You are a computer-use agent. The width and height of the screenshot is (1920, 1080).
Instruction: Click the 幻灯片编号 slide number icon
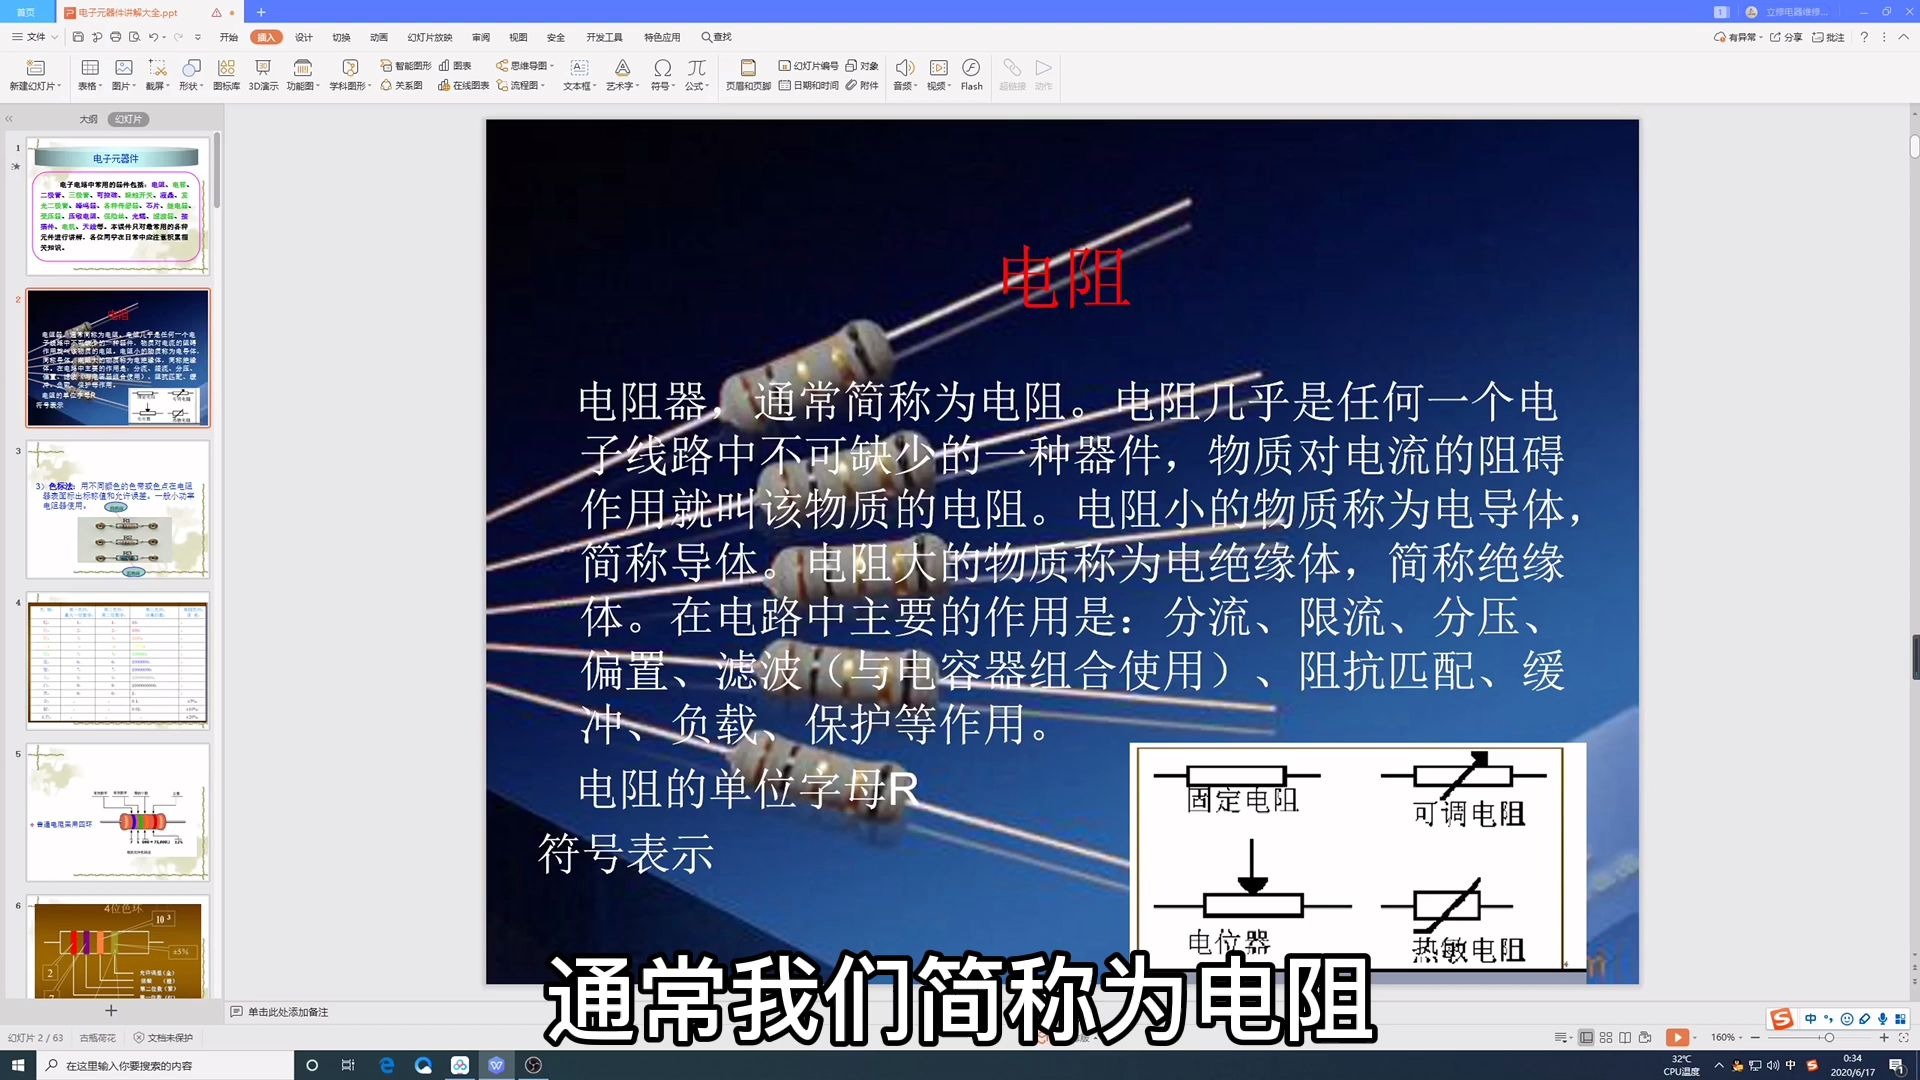pyautogui.click(x=808, y=65)
